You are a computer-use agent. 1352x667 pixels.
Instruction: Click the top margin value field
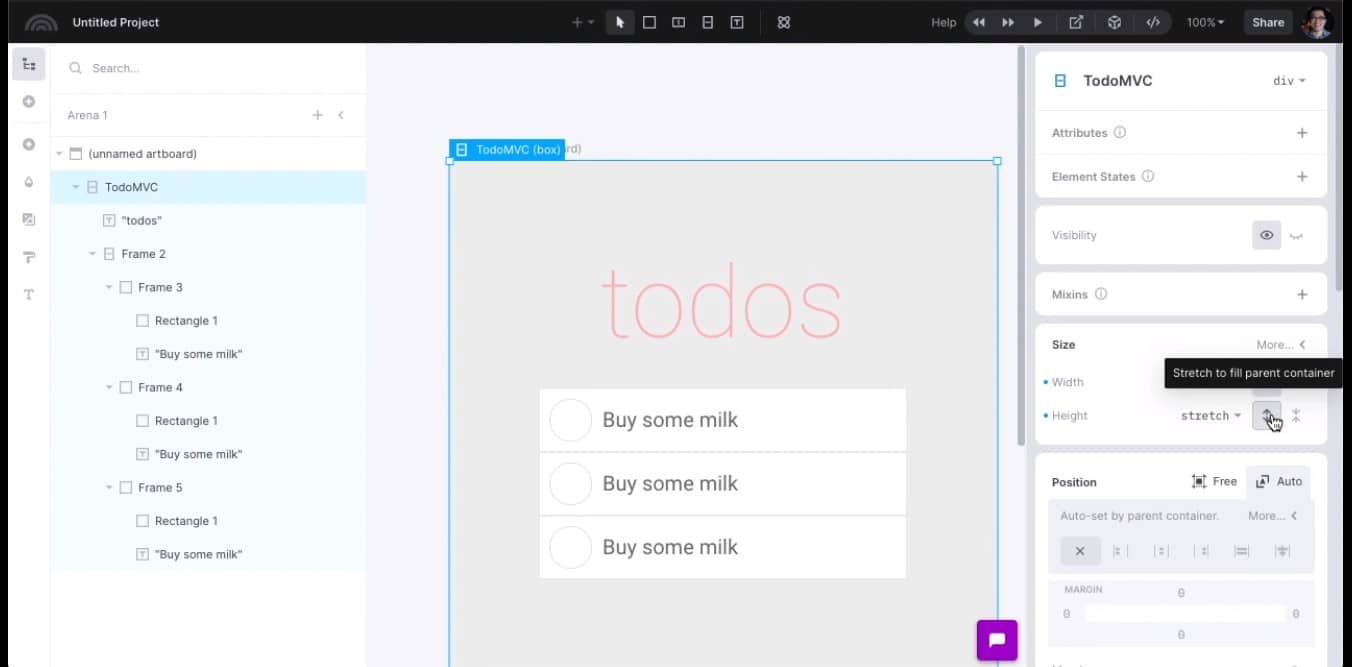(x=1181, y=593)
